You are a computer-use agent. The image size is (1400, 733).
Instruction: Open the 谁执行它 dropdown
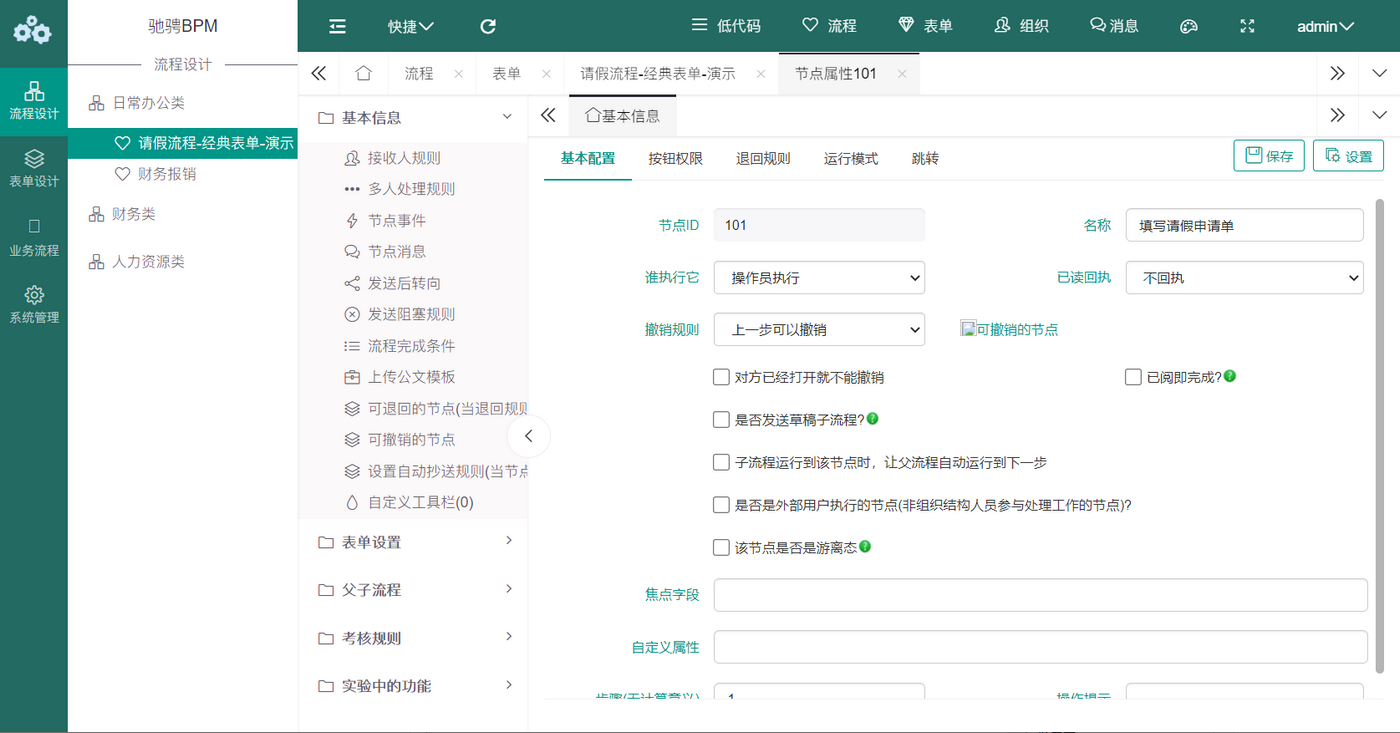(x=819, y=277)
